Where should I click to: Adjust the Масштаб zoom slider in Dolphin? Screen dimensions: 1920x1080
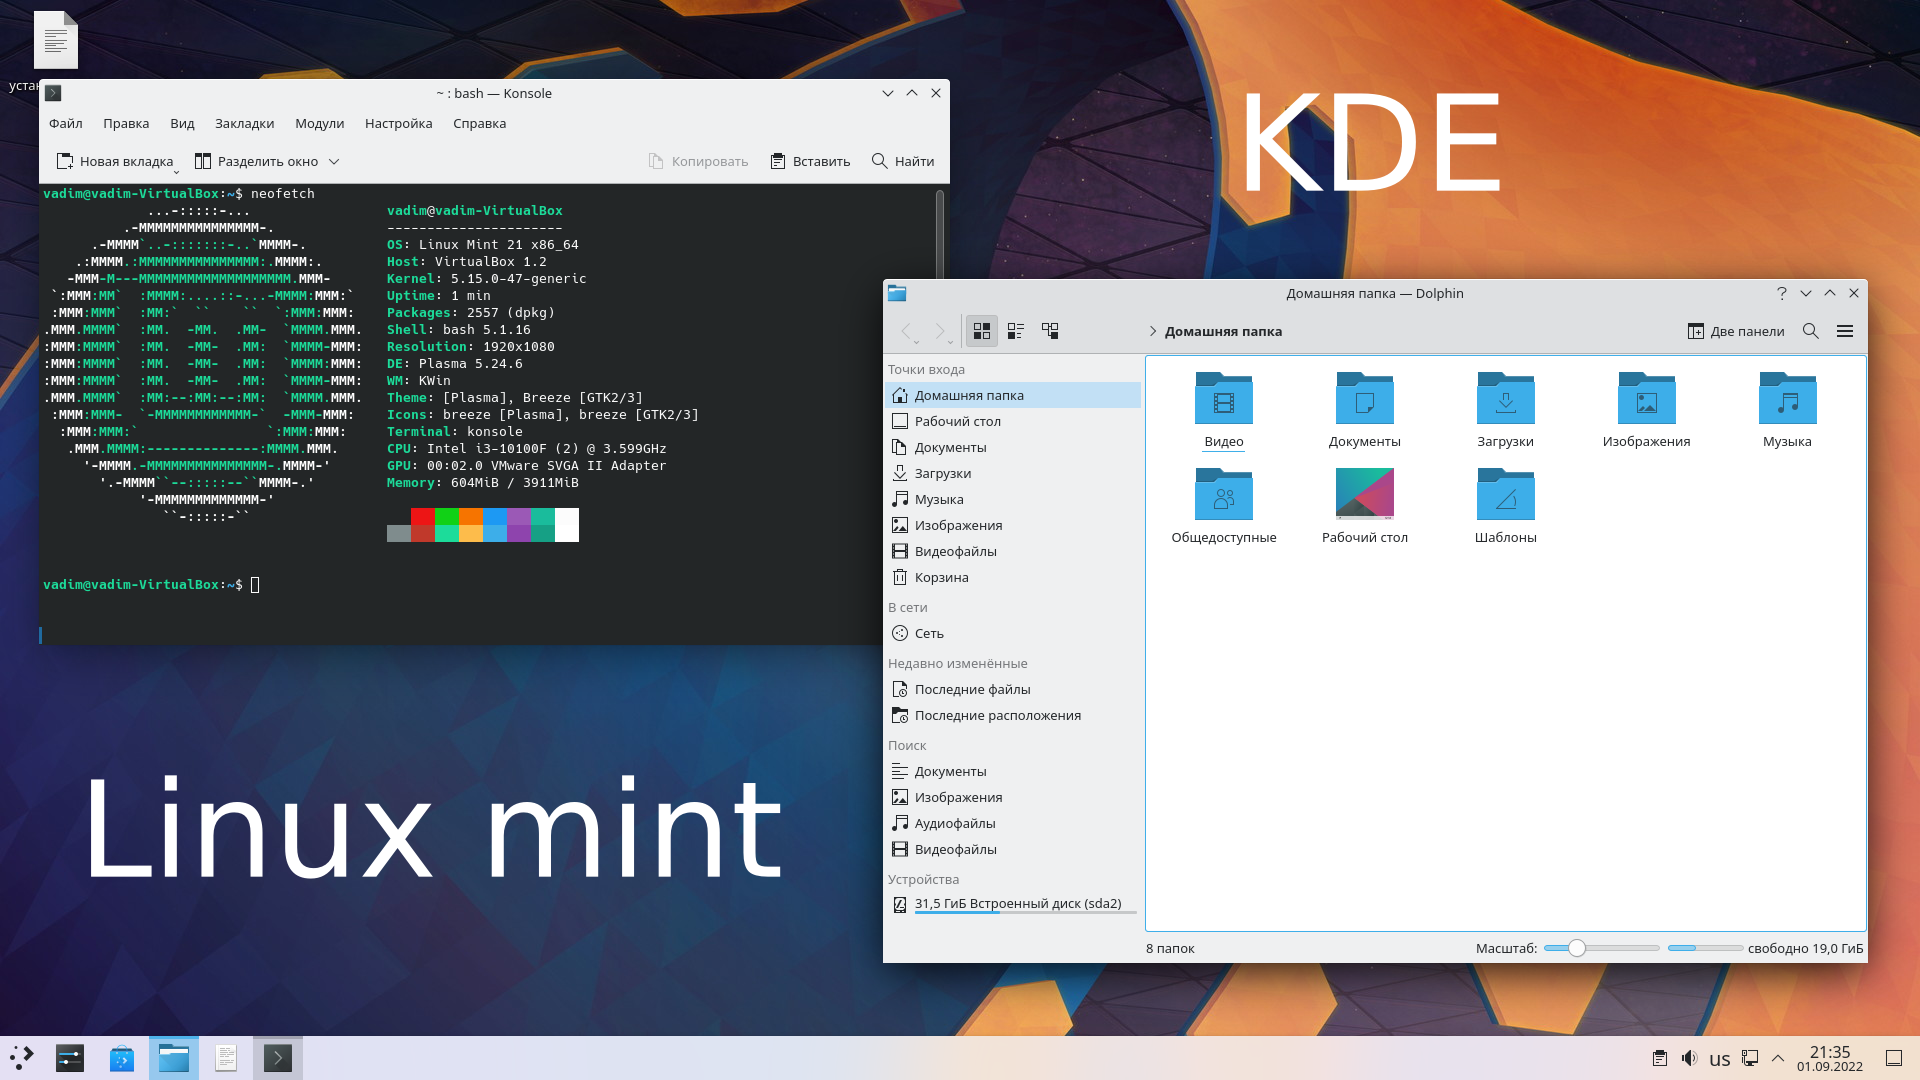click(x=1577, y=947)
